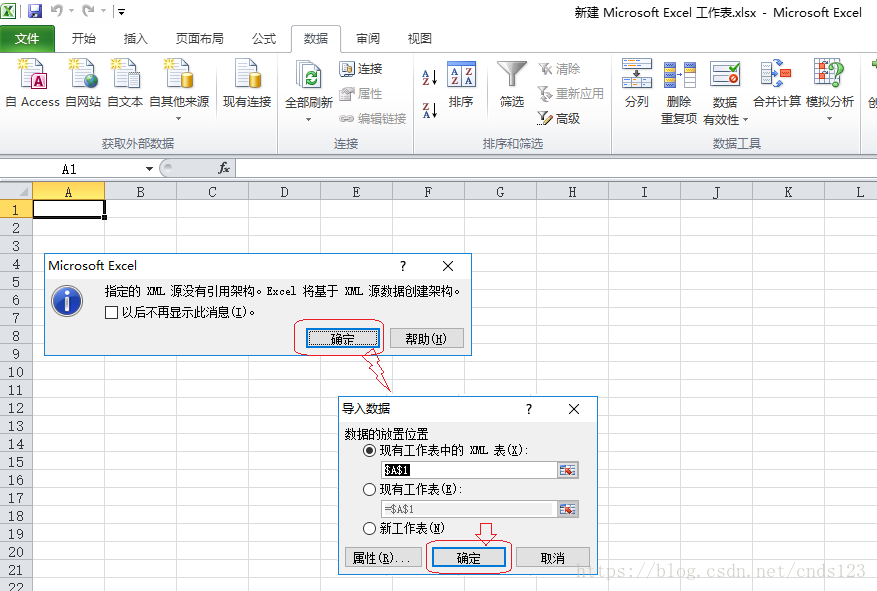Open Advanced filter (高级)
This screenshot has width=877, height=591.
[559, 119]
